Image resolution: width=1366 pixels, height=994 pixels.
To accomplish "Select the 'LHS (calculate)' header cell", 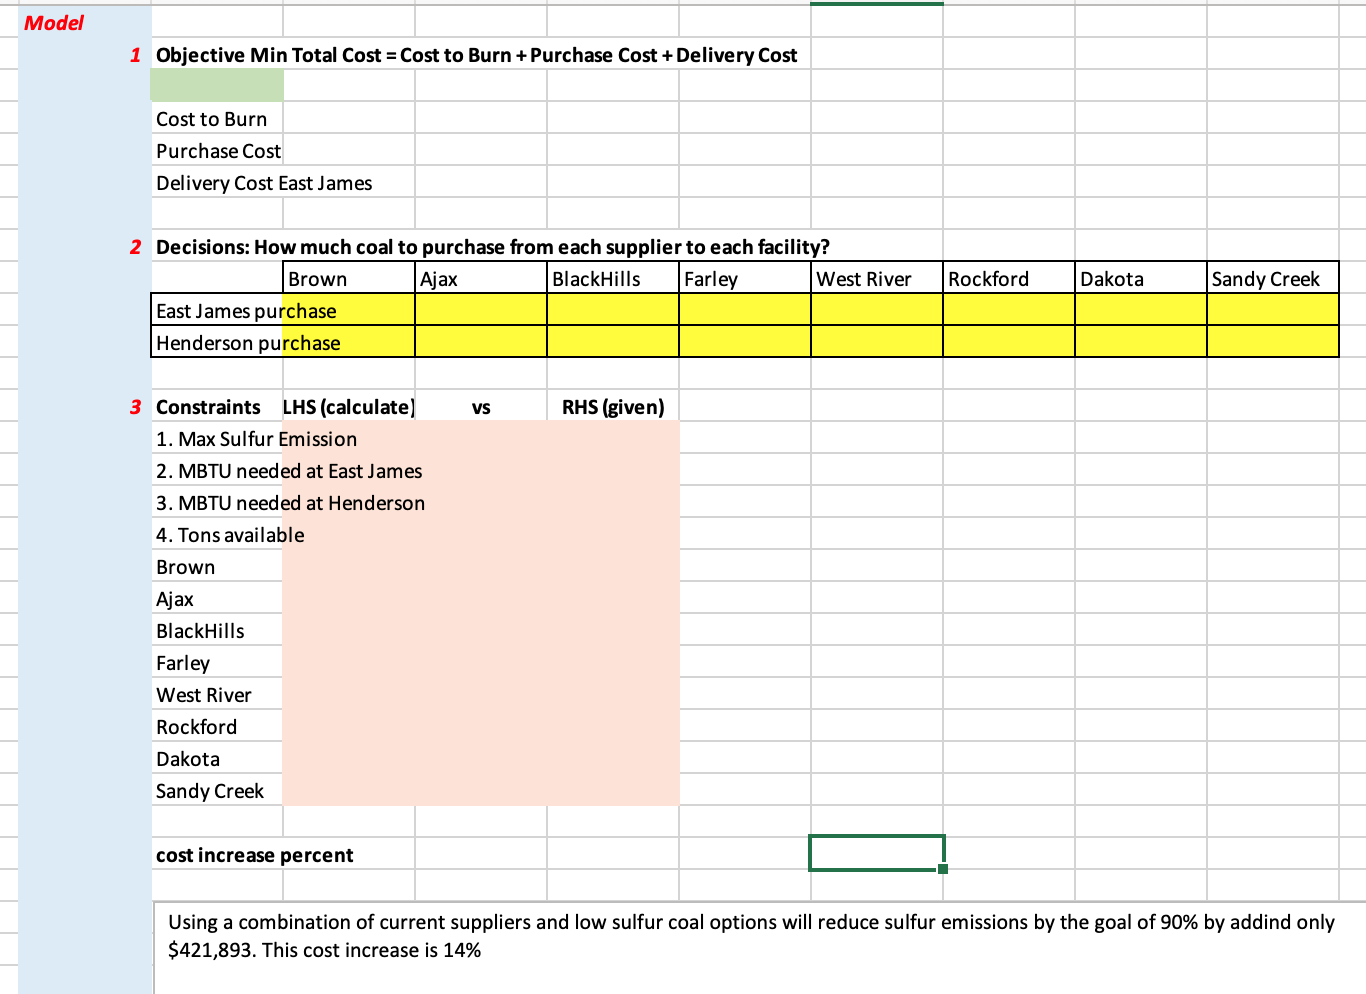I will pyautogui.click(x=349, y=407).
